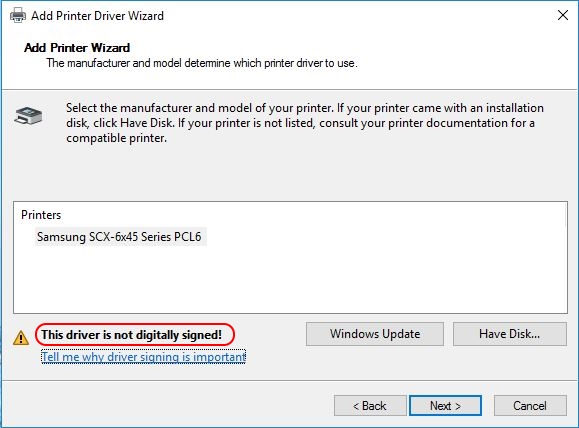This screenshot has width=579, height=428.
Task: Click the manufacturer and model subtitle text
Action: point(202,63)
